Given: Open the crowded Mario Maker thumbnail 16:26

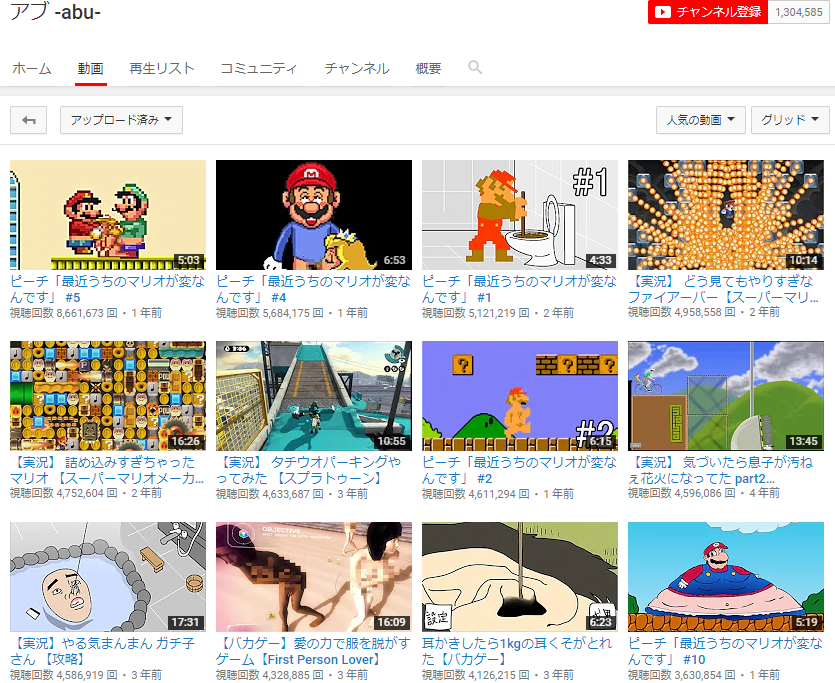Looking at the screenshot, I should click(108, 396).
